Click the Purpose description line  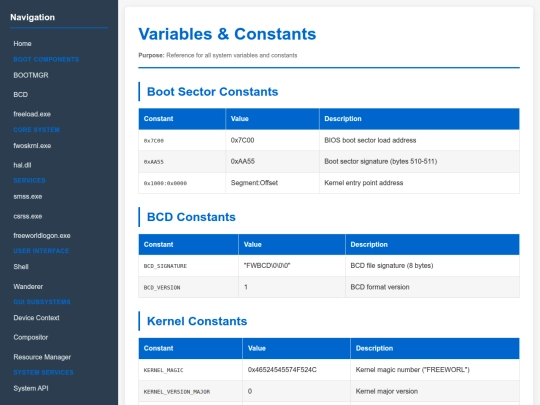218,55
